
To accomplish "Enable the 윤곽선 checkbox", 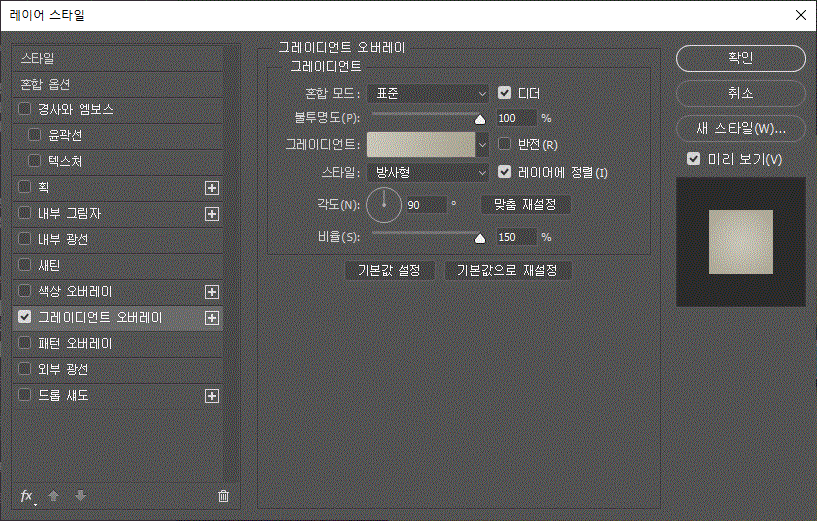I will click(34, 135).
